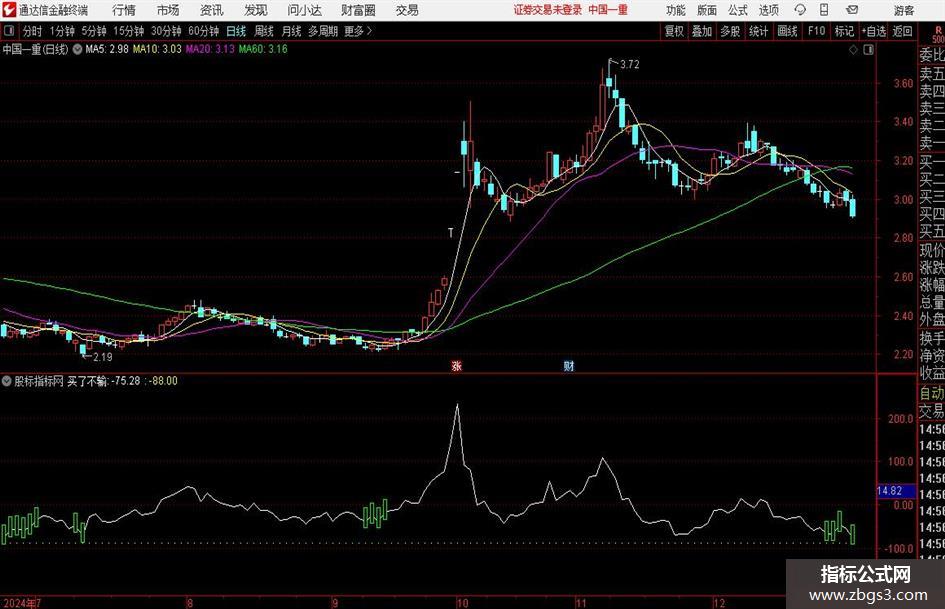Viewport: 945px width, 609px height.
Task: Click the diamond icon at chart top right
Action: click(x=853, y=50)
